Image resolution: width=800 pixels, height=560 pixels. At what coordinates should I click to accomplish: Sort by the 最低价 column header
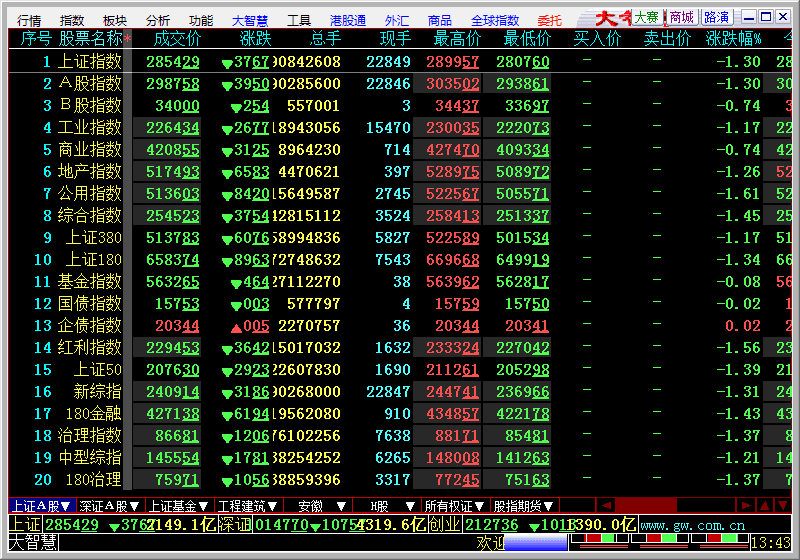[527, 38]
